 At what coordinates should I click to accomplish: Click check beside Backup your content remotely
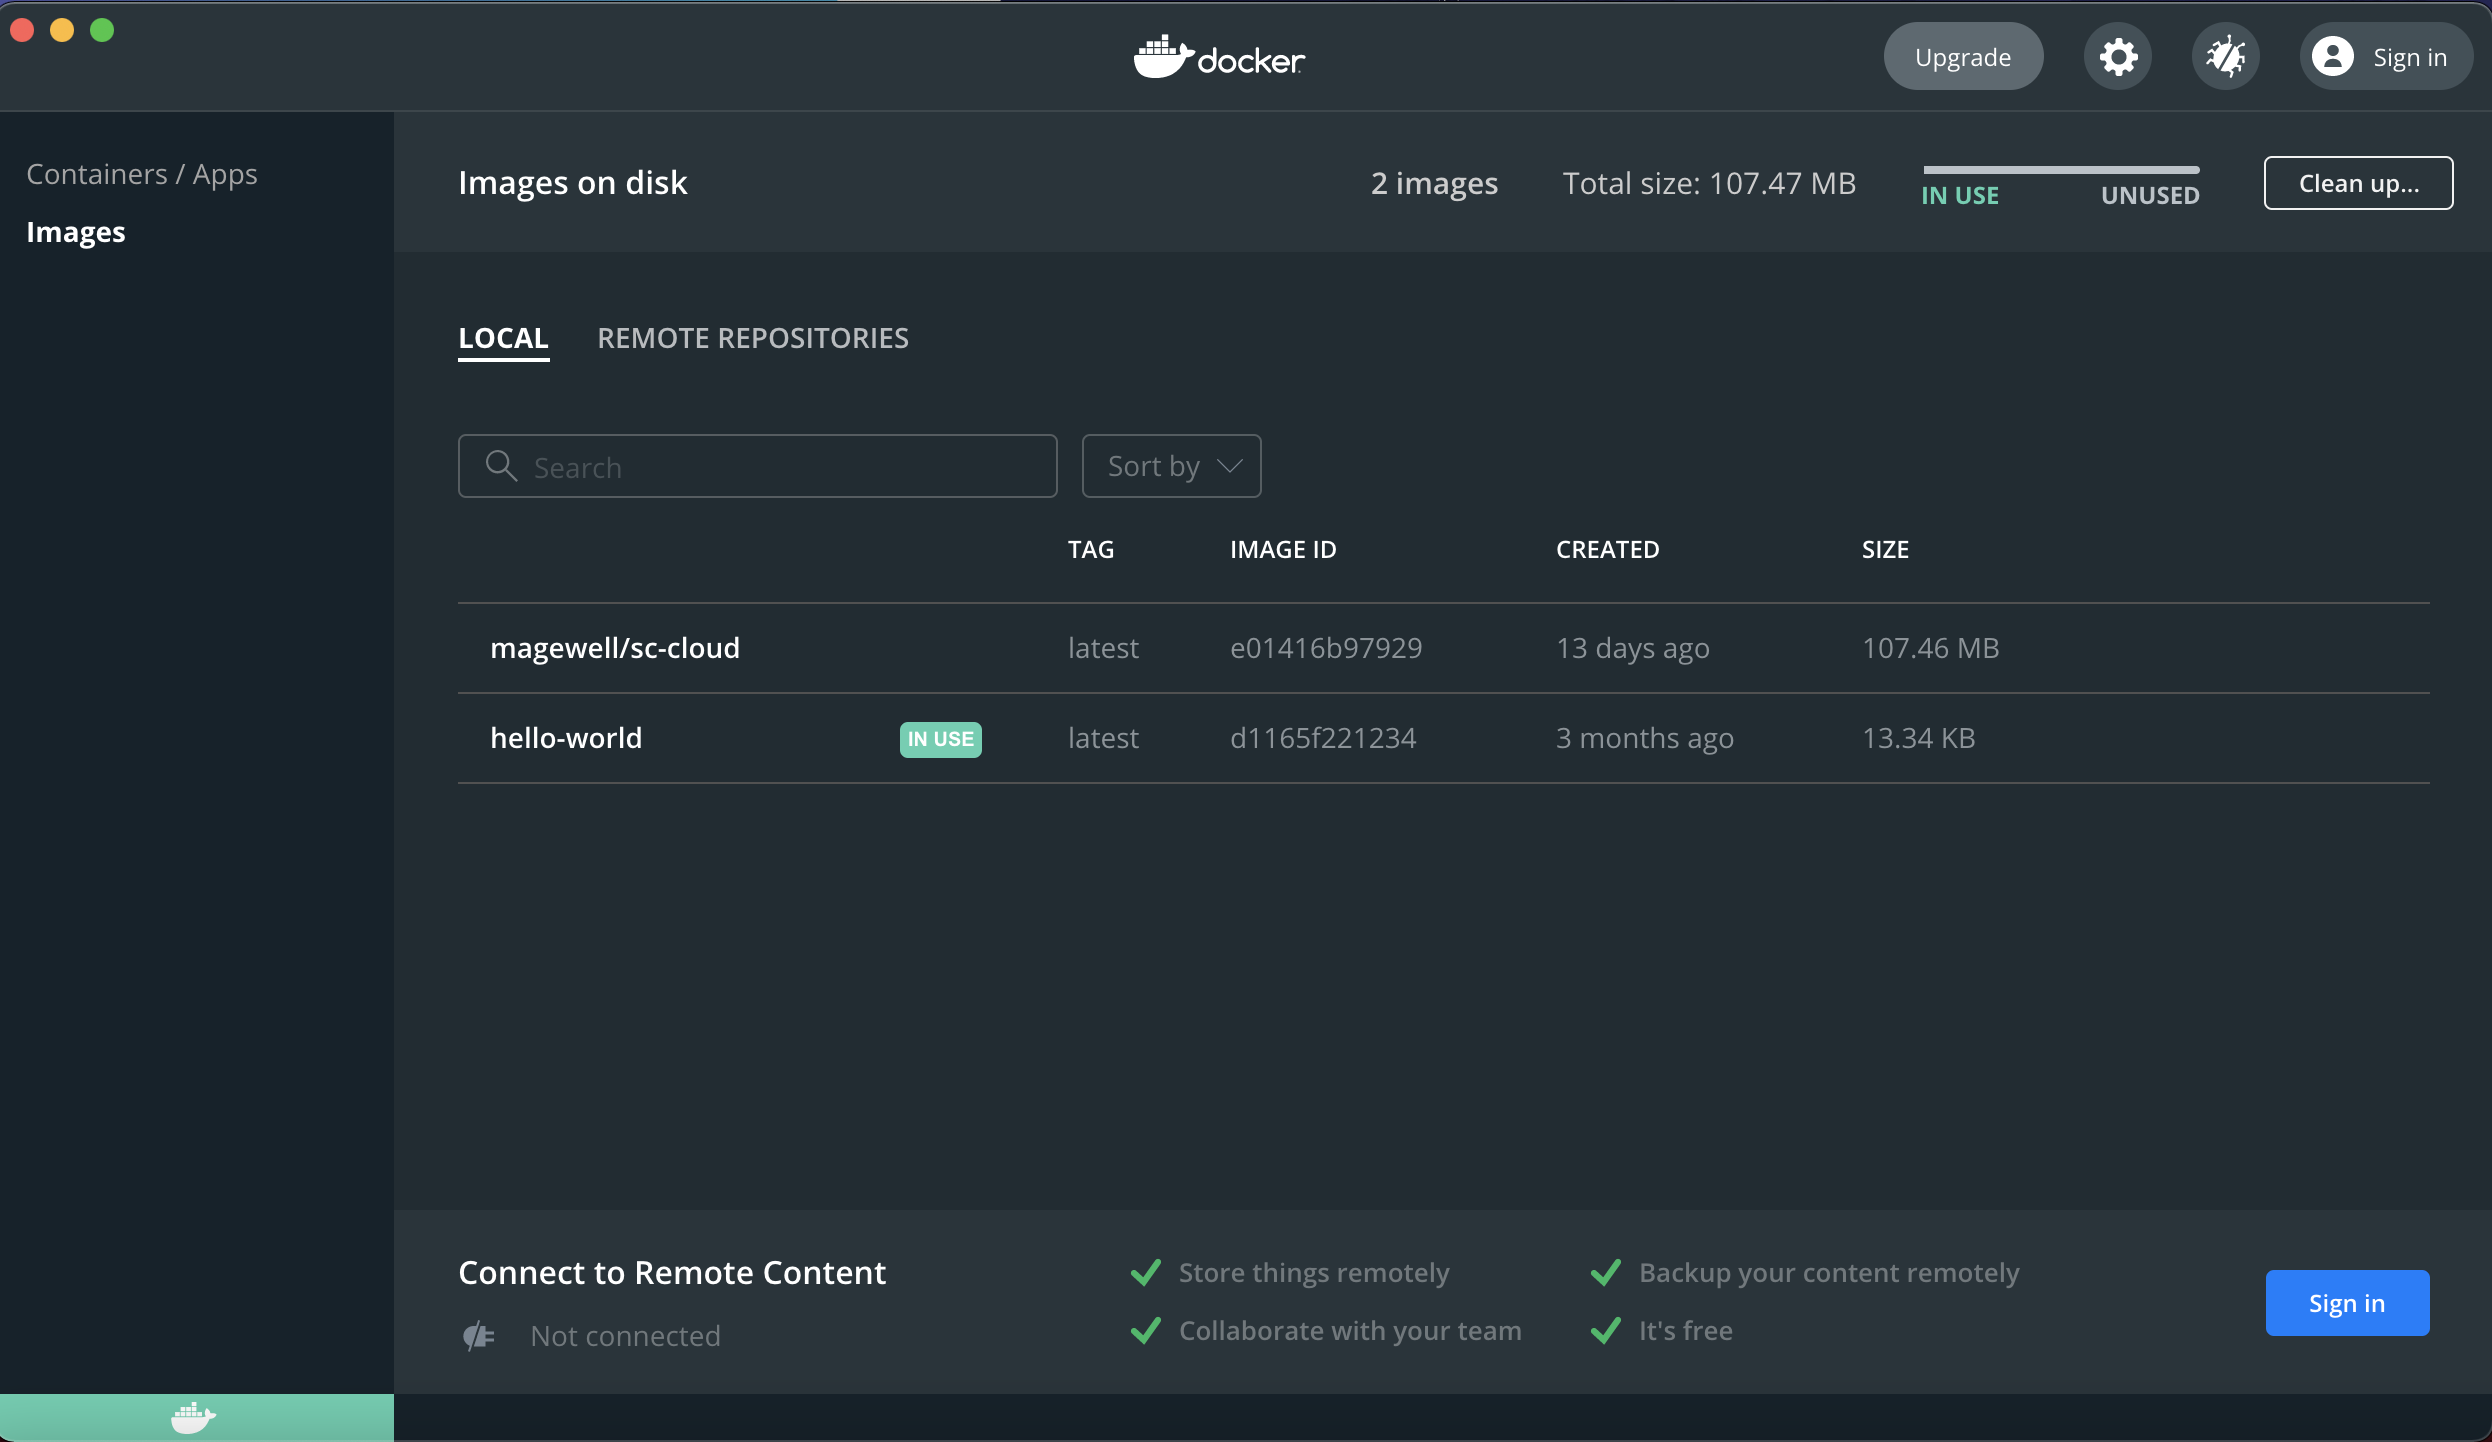(x=1606, y=1273)
